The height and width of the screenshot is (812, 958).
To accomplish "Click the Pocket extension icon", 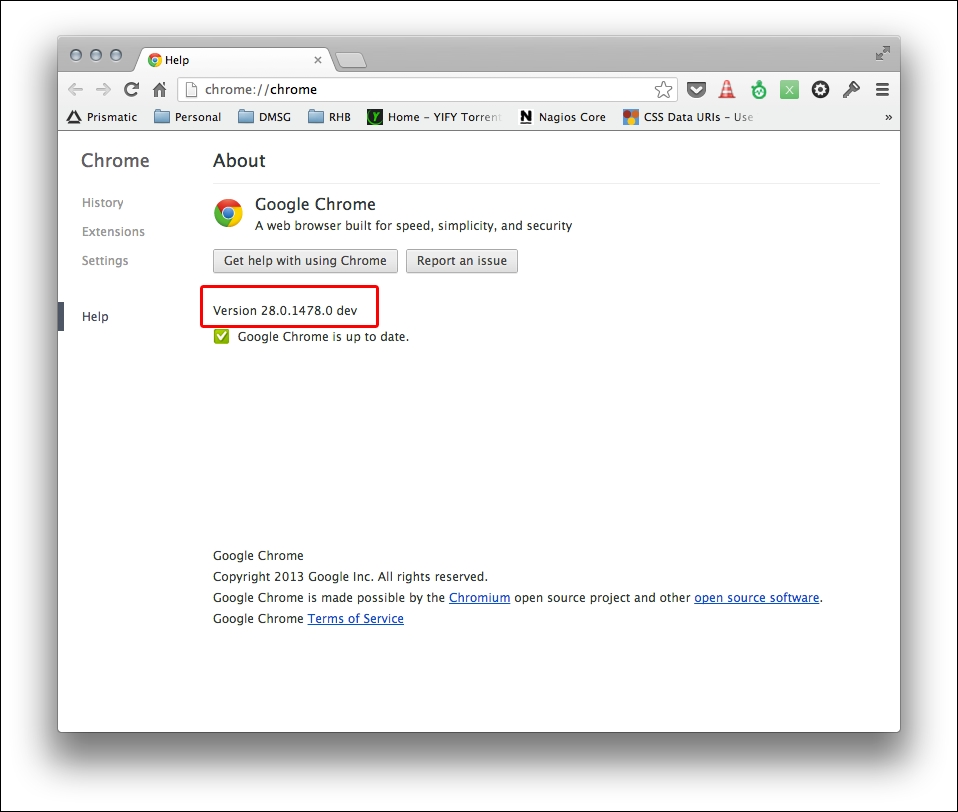I will coord(696,90).
